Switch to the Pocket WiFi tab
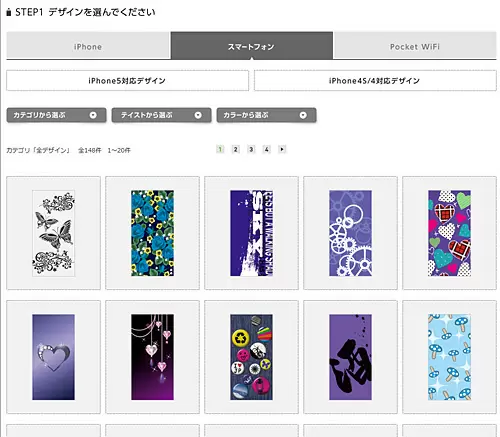The width and height of the screenshot is (500, 437). tap(415, 46)
